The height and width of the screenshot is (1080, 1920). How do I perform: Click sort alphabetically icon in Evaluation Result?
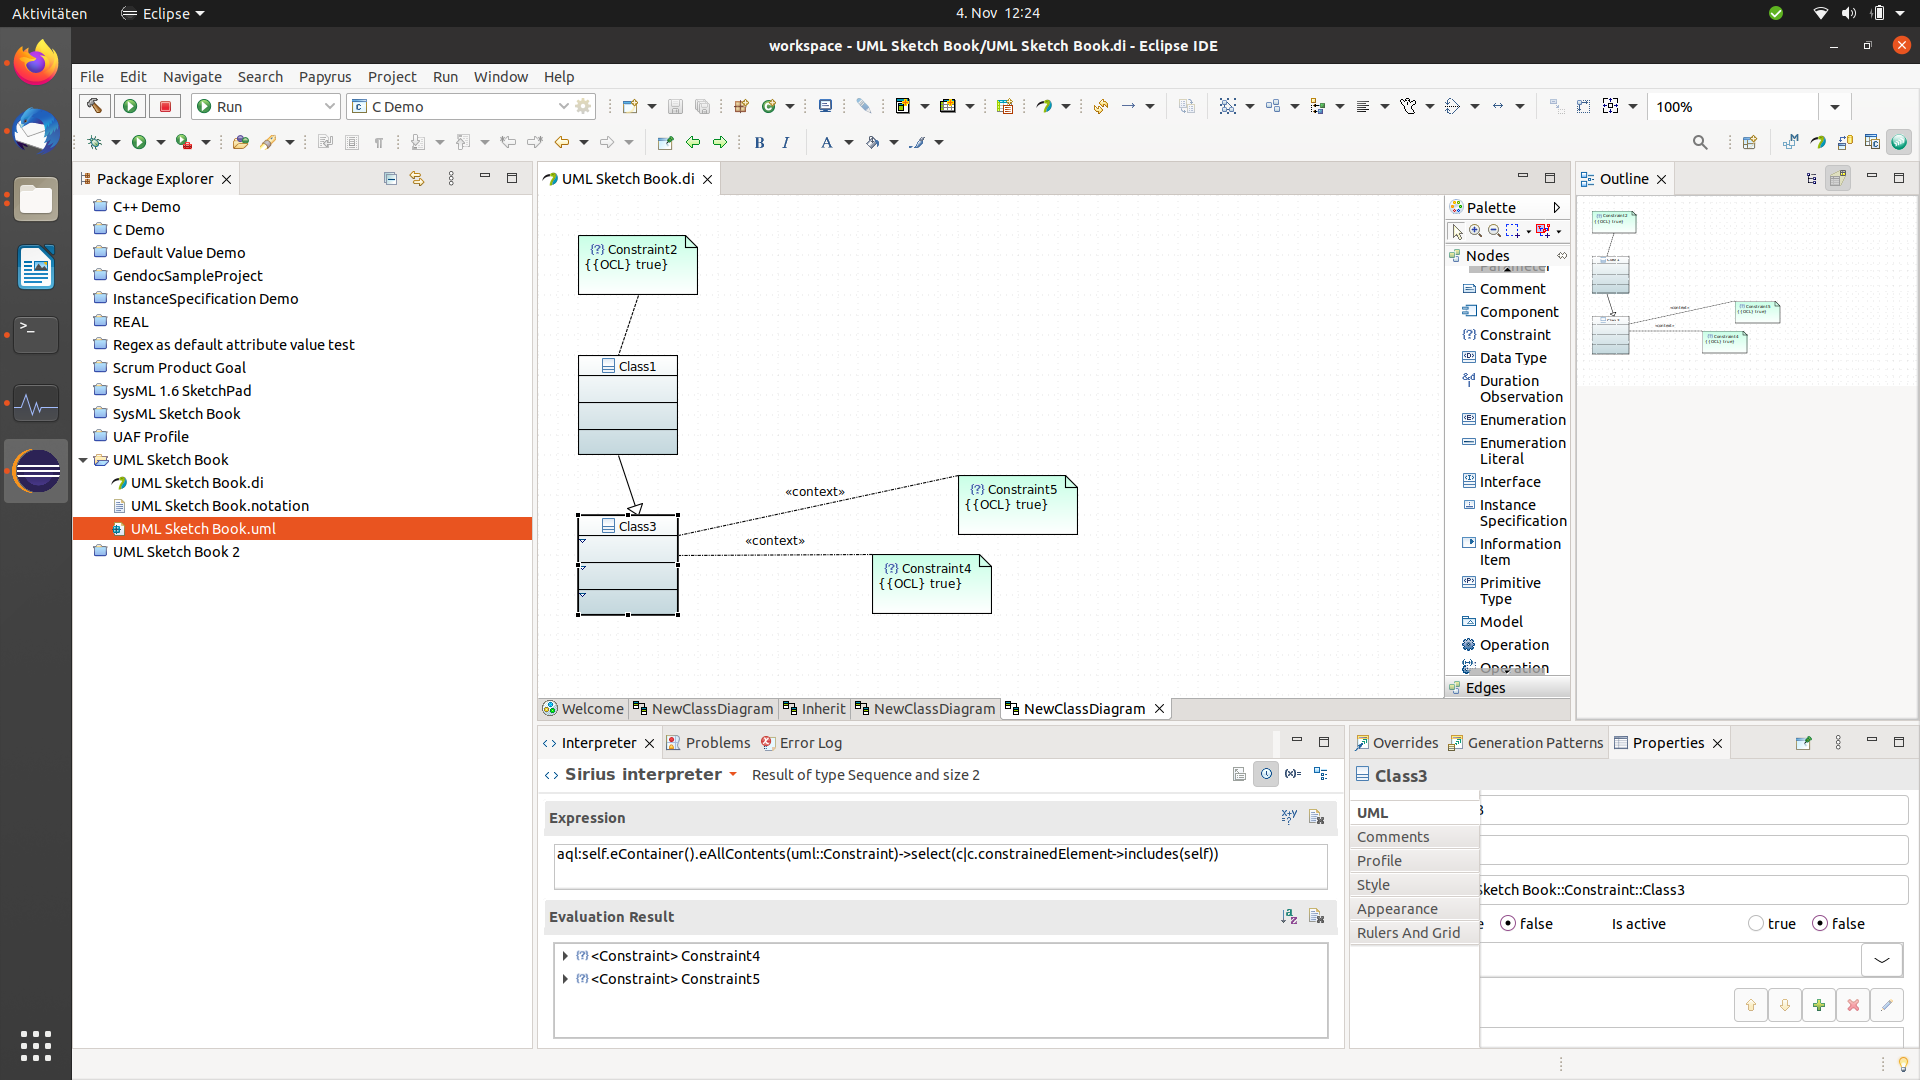[x=1289, y=916]
